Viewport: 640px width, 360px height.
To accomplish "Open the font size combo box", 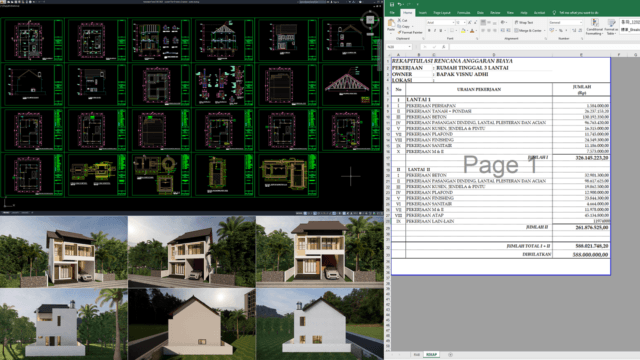I will (x=461, y=22).
